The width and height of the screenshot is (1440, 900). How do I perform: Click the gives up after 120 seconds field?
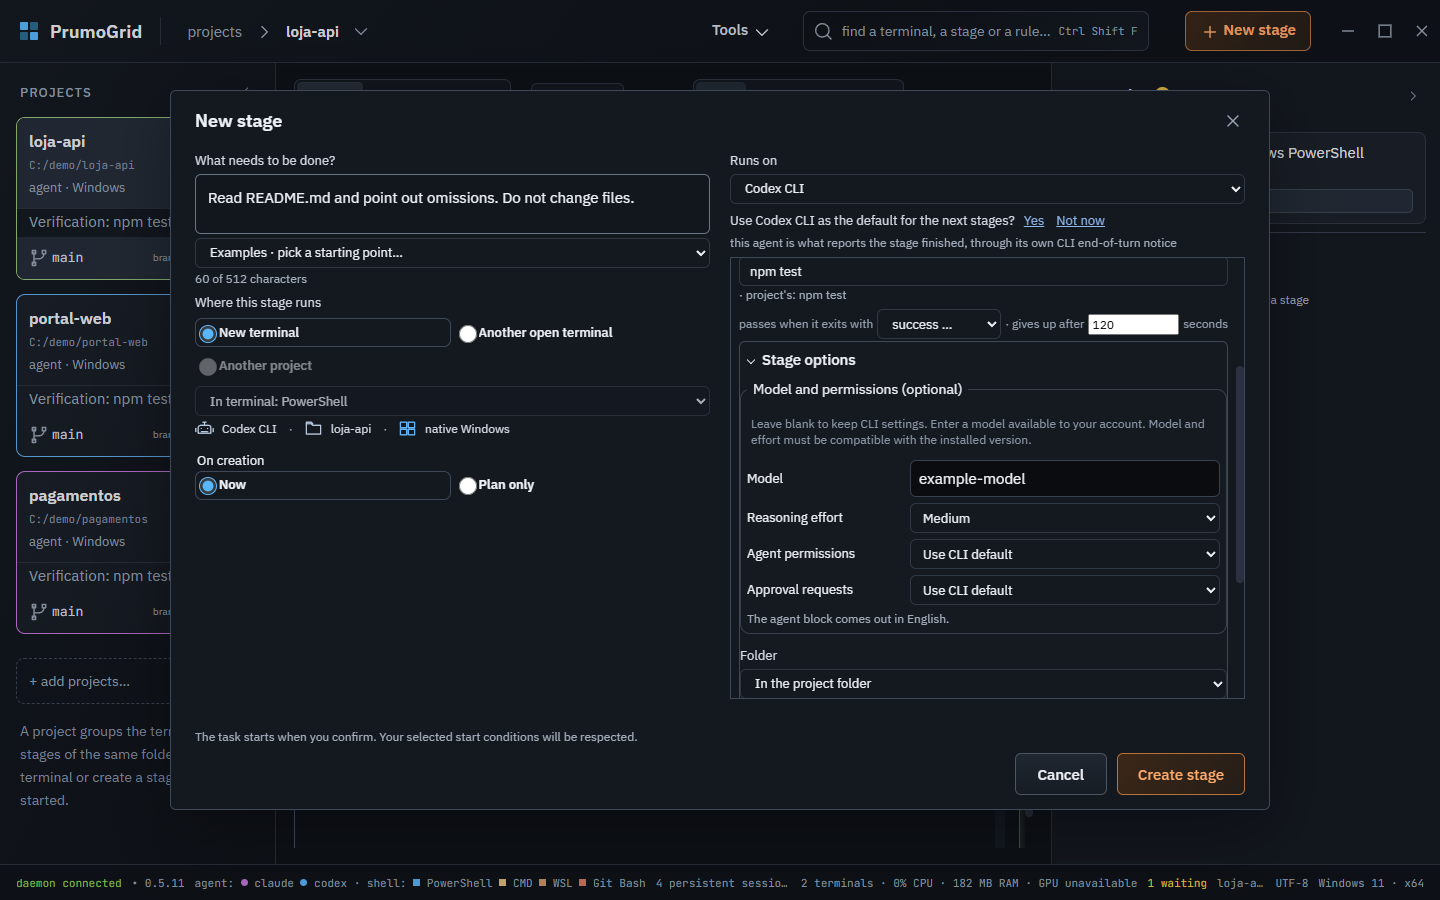pos(1133,324)
